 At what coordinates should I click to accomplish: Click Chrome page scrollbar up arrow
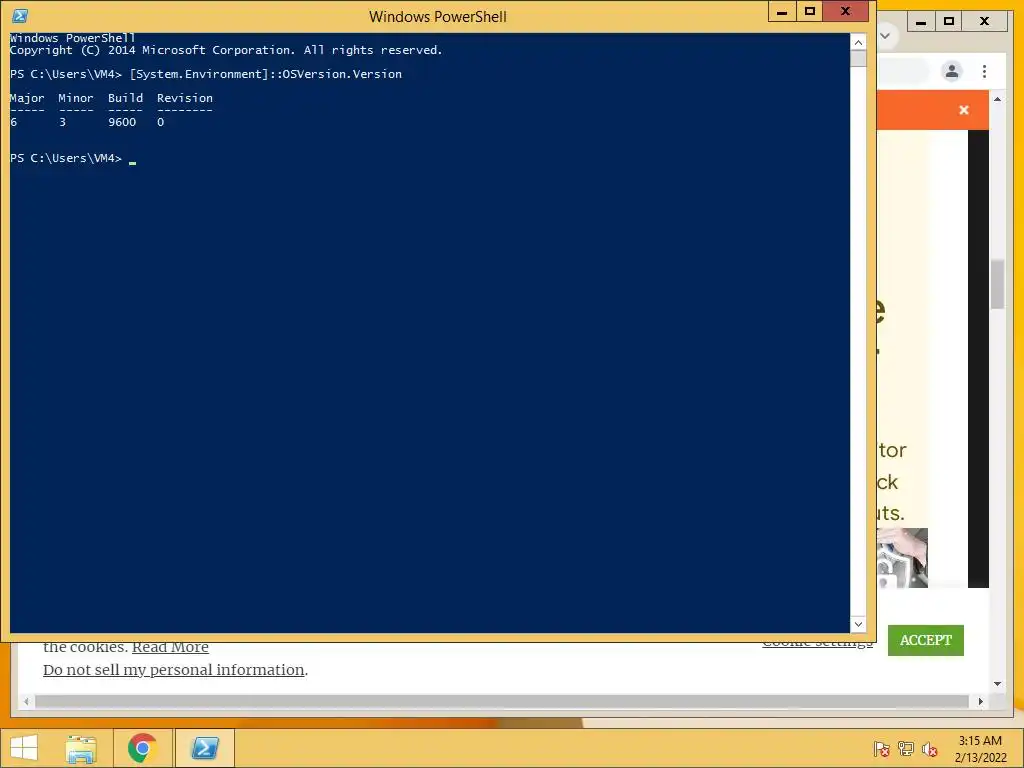pos(997,99)
